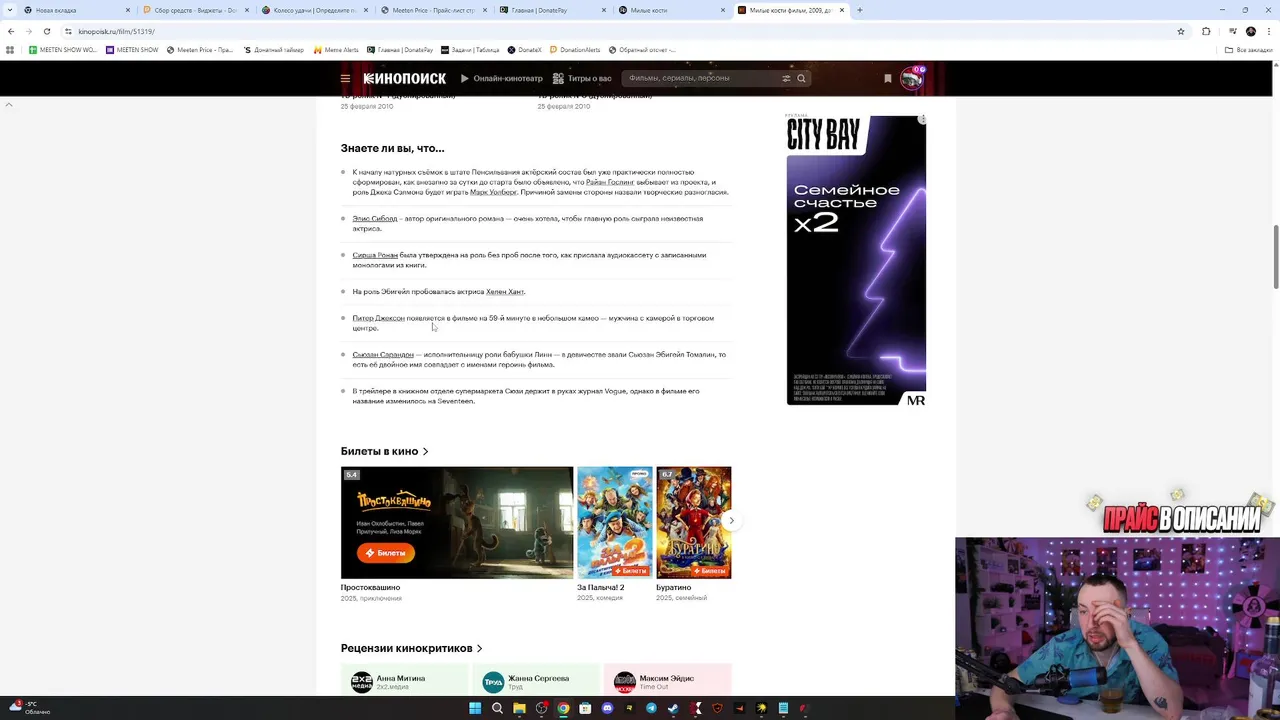Click the Кинопоиск logo
The width and height of the screenshot is (1280, 720).
(405, 78)
